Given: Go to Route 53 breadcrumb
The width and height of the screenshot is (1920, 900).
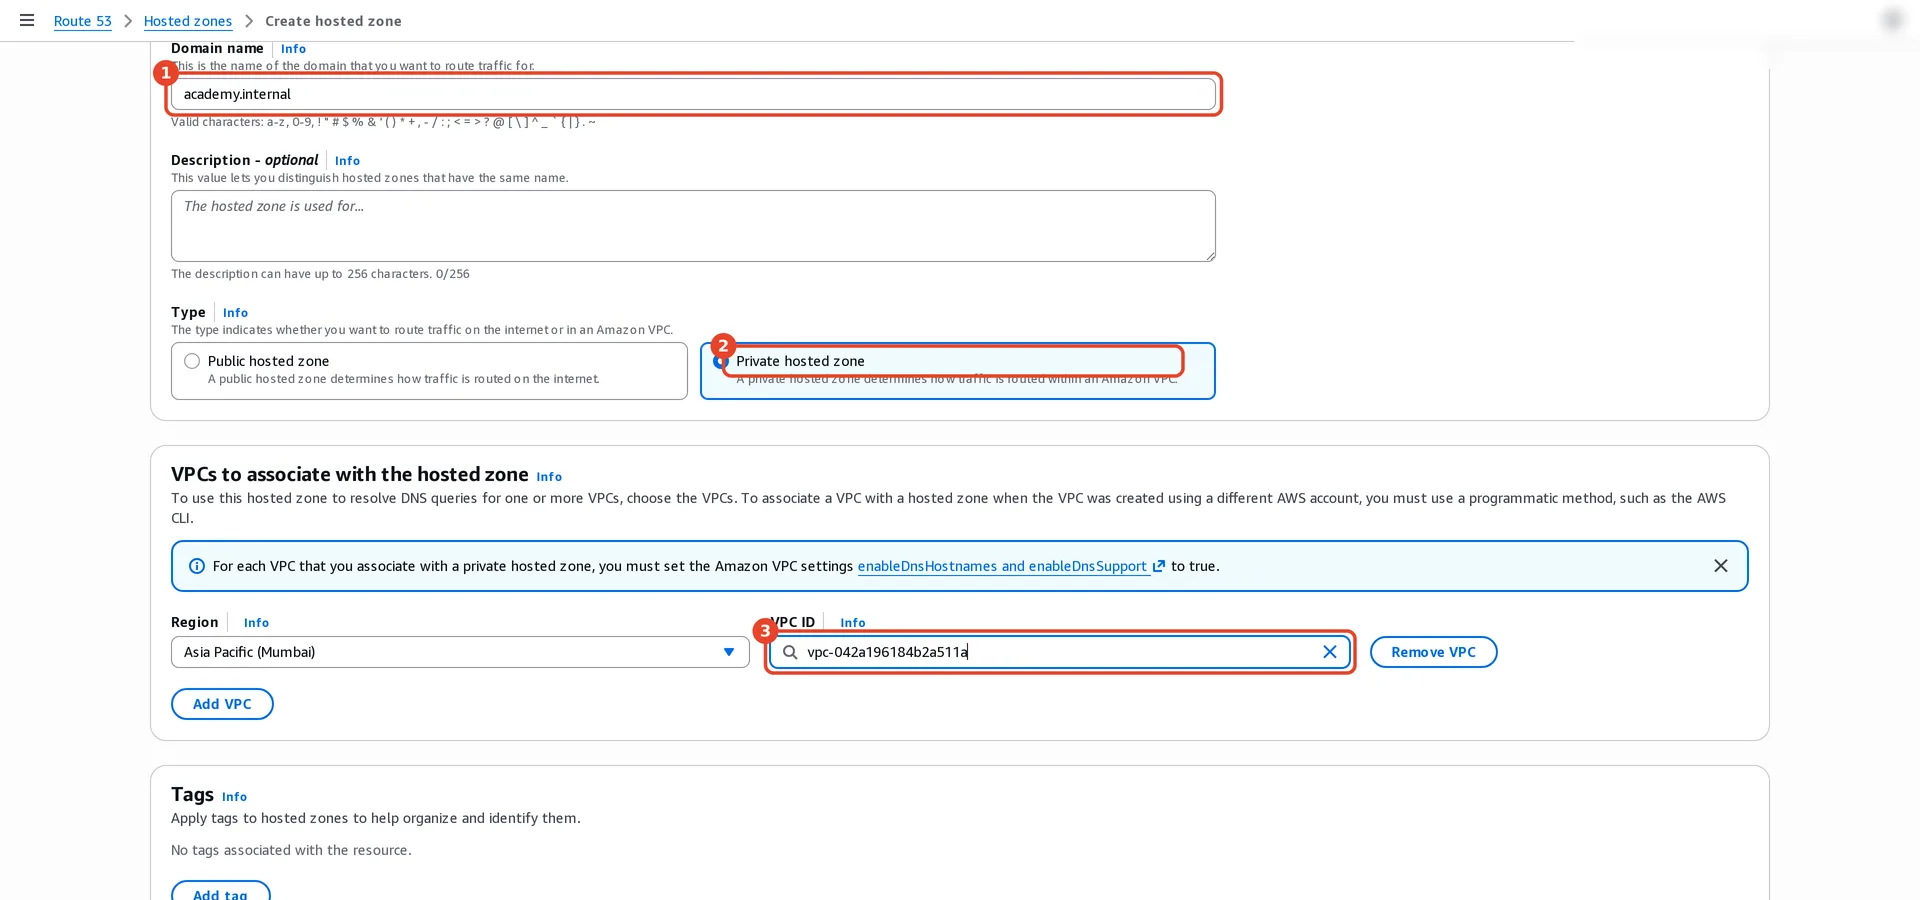Looking at the screenshot, I should [82, 21].
